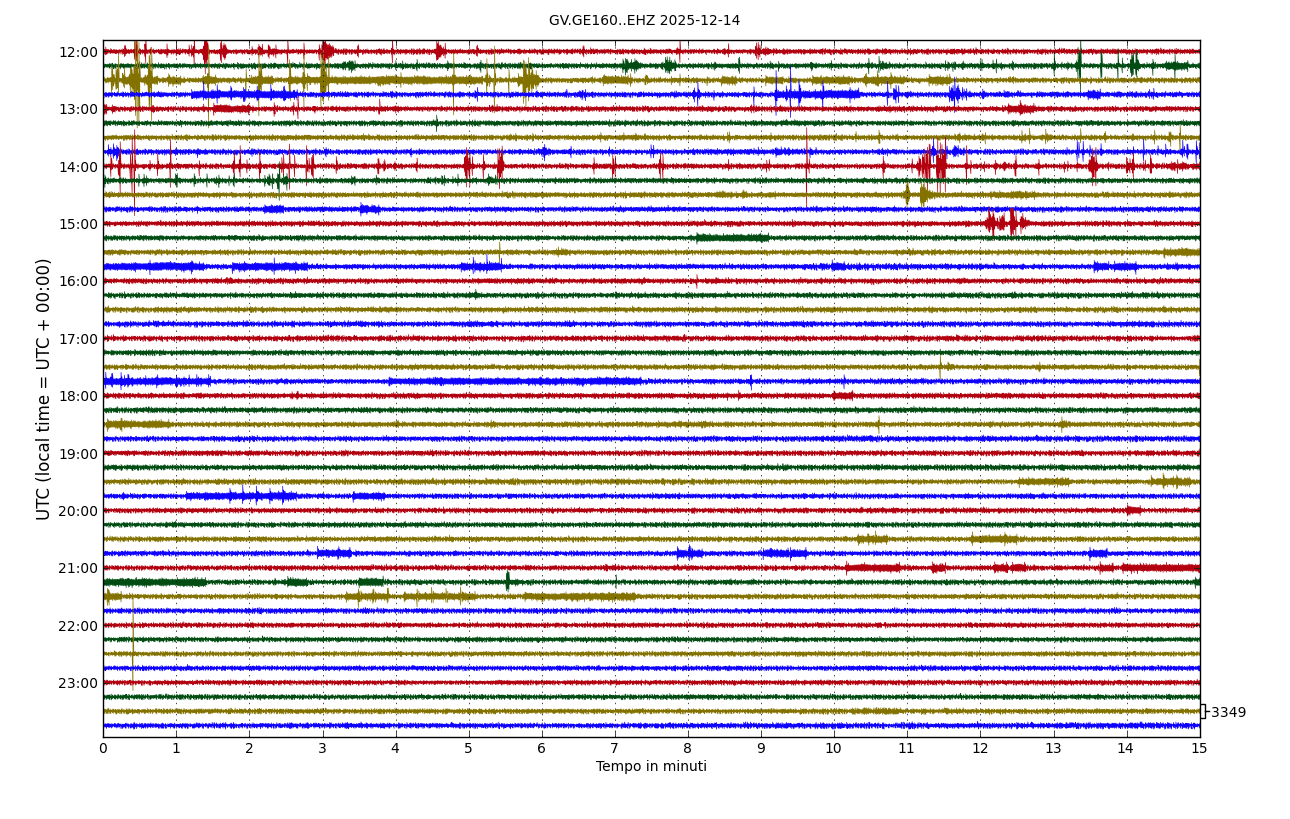The width and height of the screenshot is (1290, 819).
Task: Click the vertical UTC local time axis label
Action: pyautogui.click(x=44, y=389)
